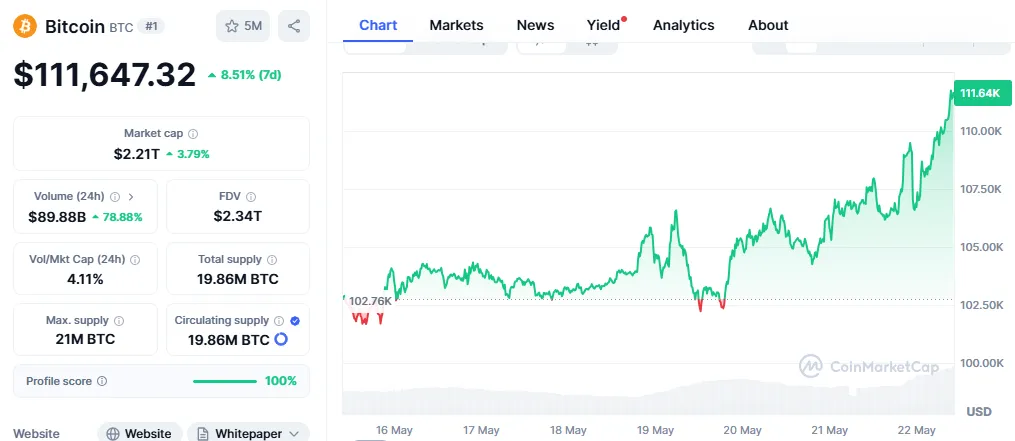Click the share icon button

[x=294, y=26]
